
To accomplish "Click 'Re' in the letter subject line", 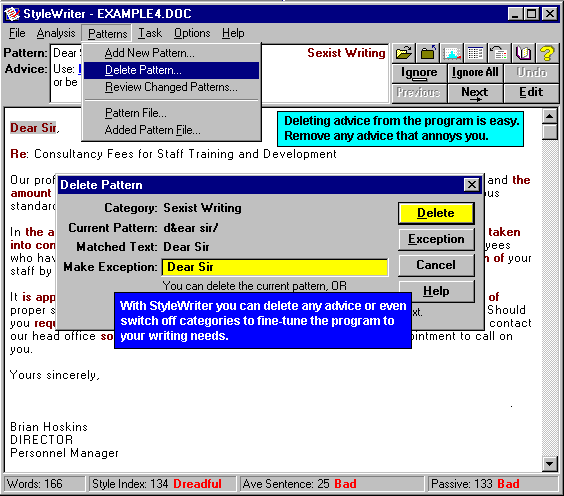I will (19, 154).
